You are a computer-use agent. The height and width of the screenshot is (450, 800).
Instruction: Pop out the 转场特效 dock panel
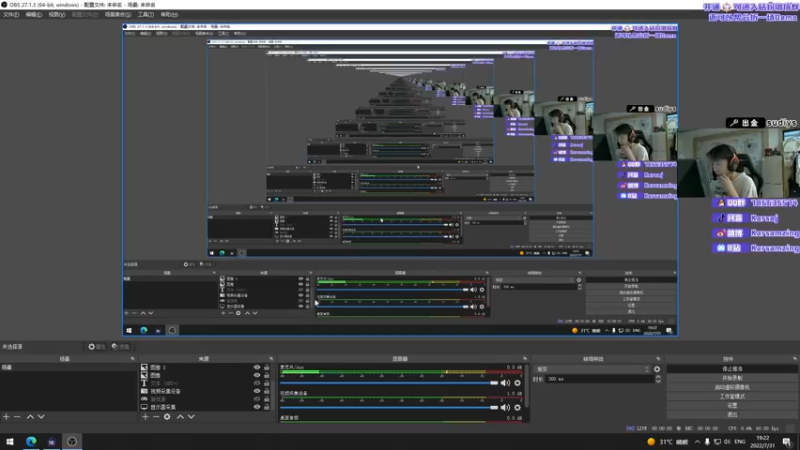coord(658,359)
